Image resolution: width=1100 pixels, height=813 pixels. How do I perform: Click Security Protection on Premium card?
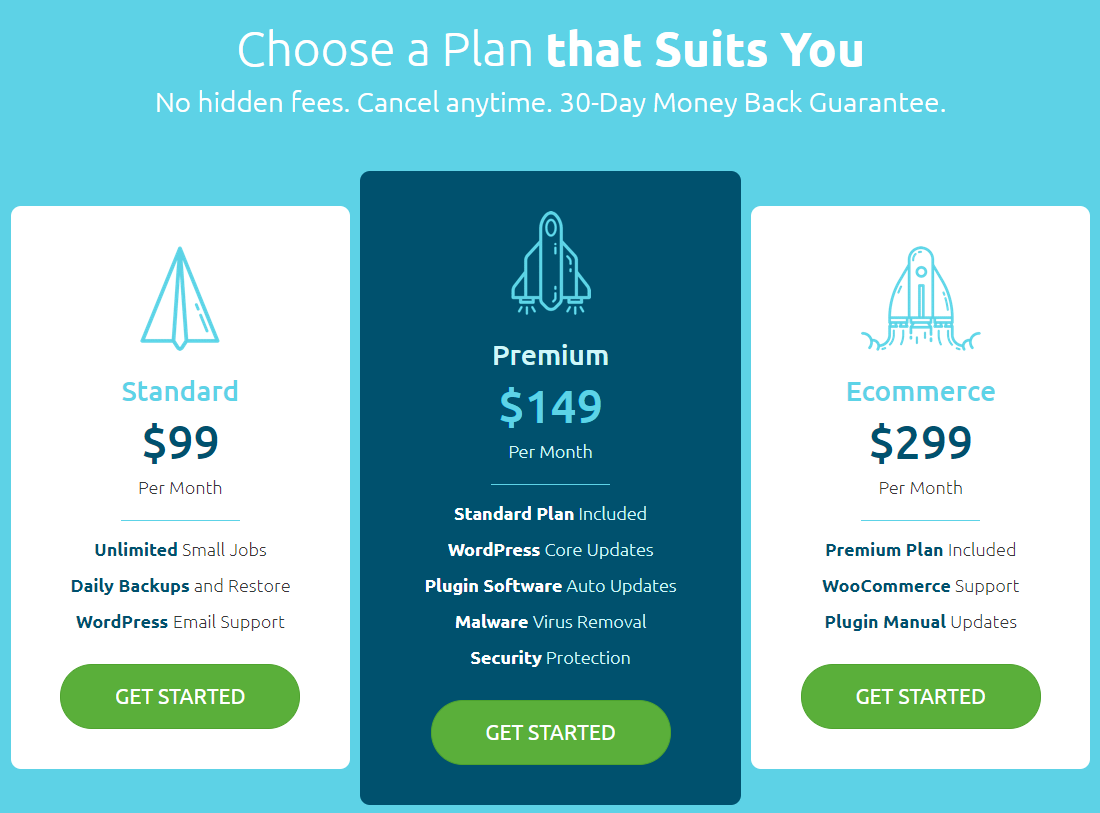click(x=550, y=657)
